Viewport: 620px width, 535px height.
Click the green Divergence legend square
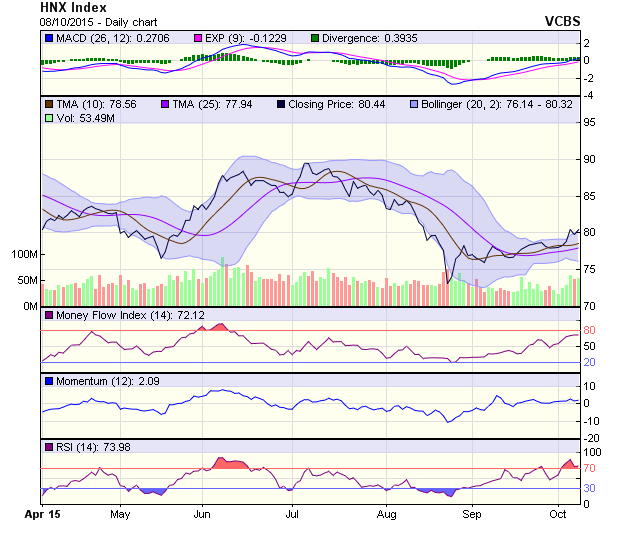(316, 38)
